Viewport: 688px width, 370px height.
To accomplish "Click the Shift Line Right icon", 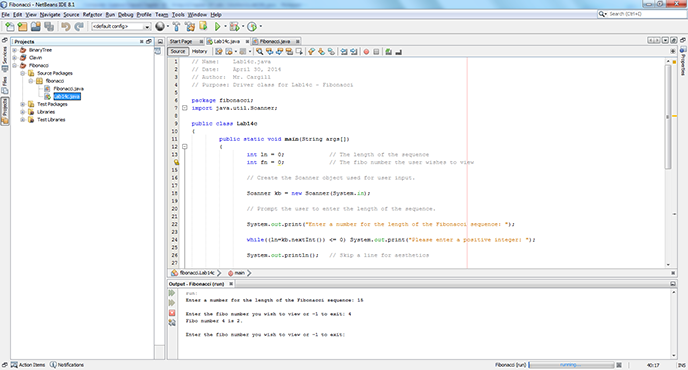I will pyautogui.click(x=354, y=52).
